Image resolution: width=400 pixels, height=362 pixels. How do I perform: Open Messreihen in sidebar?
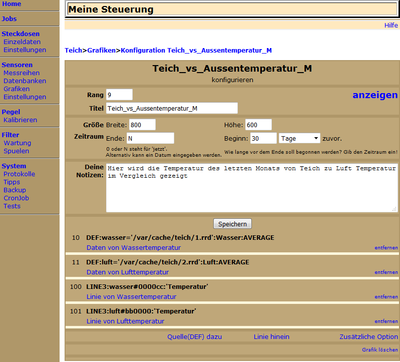point(21,73)
